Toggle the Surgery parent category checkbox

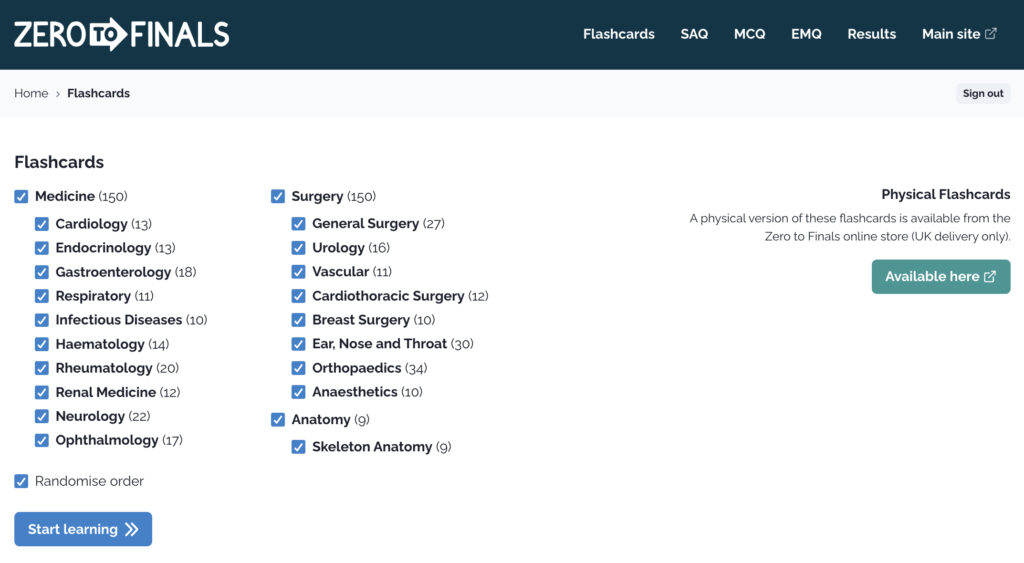coord(278,196)
